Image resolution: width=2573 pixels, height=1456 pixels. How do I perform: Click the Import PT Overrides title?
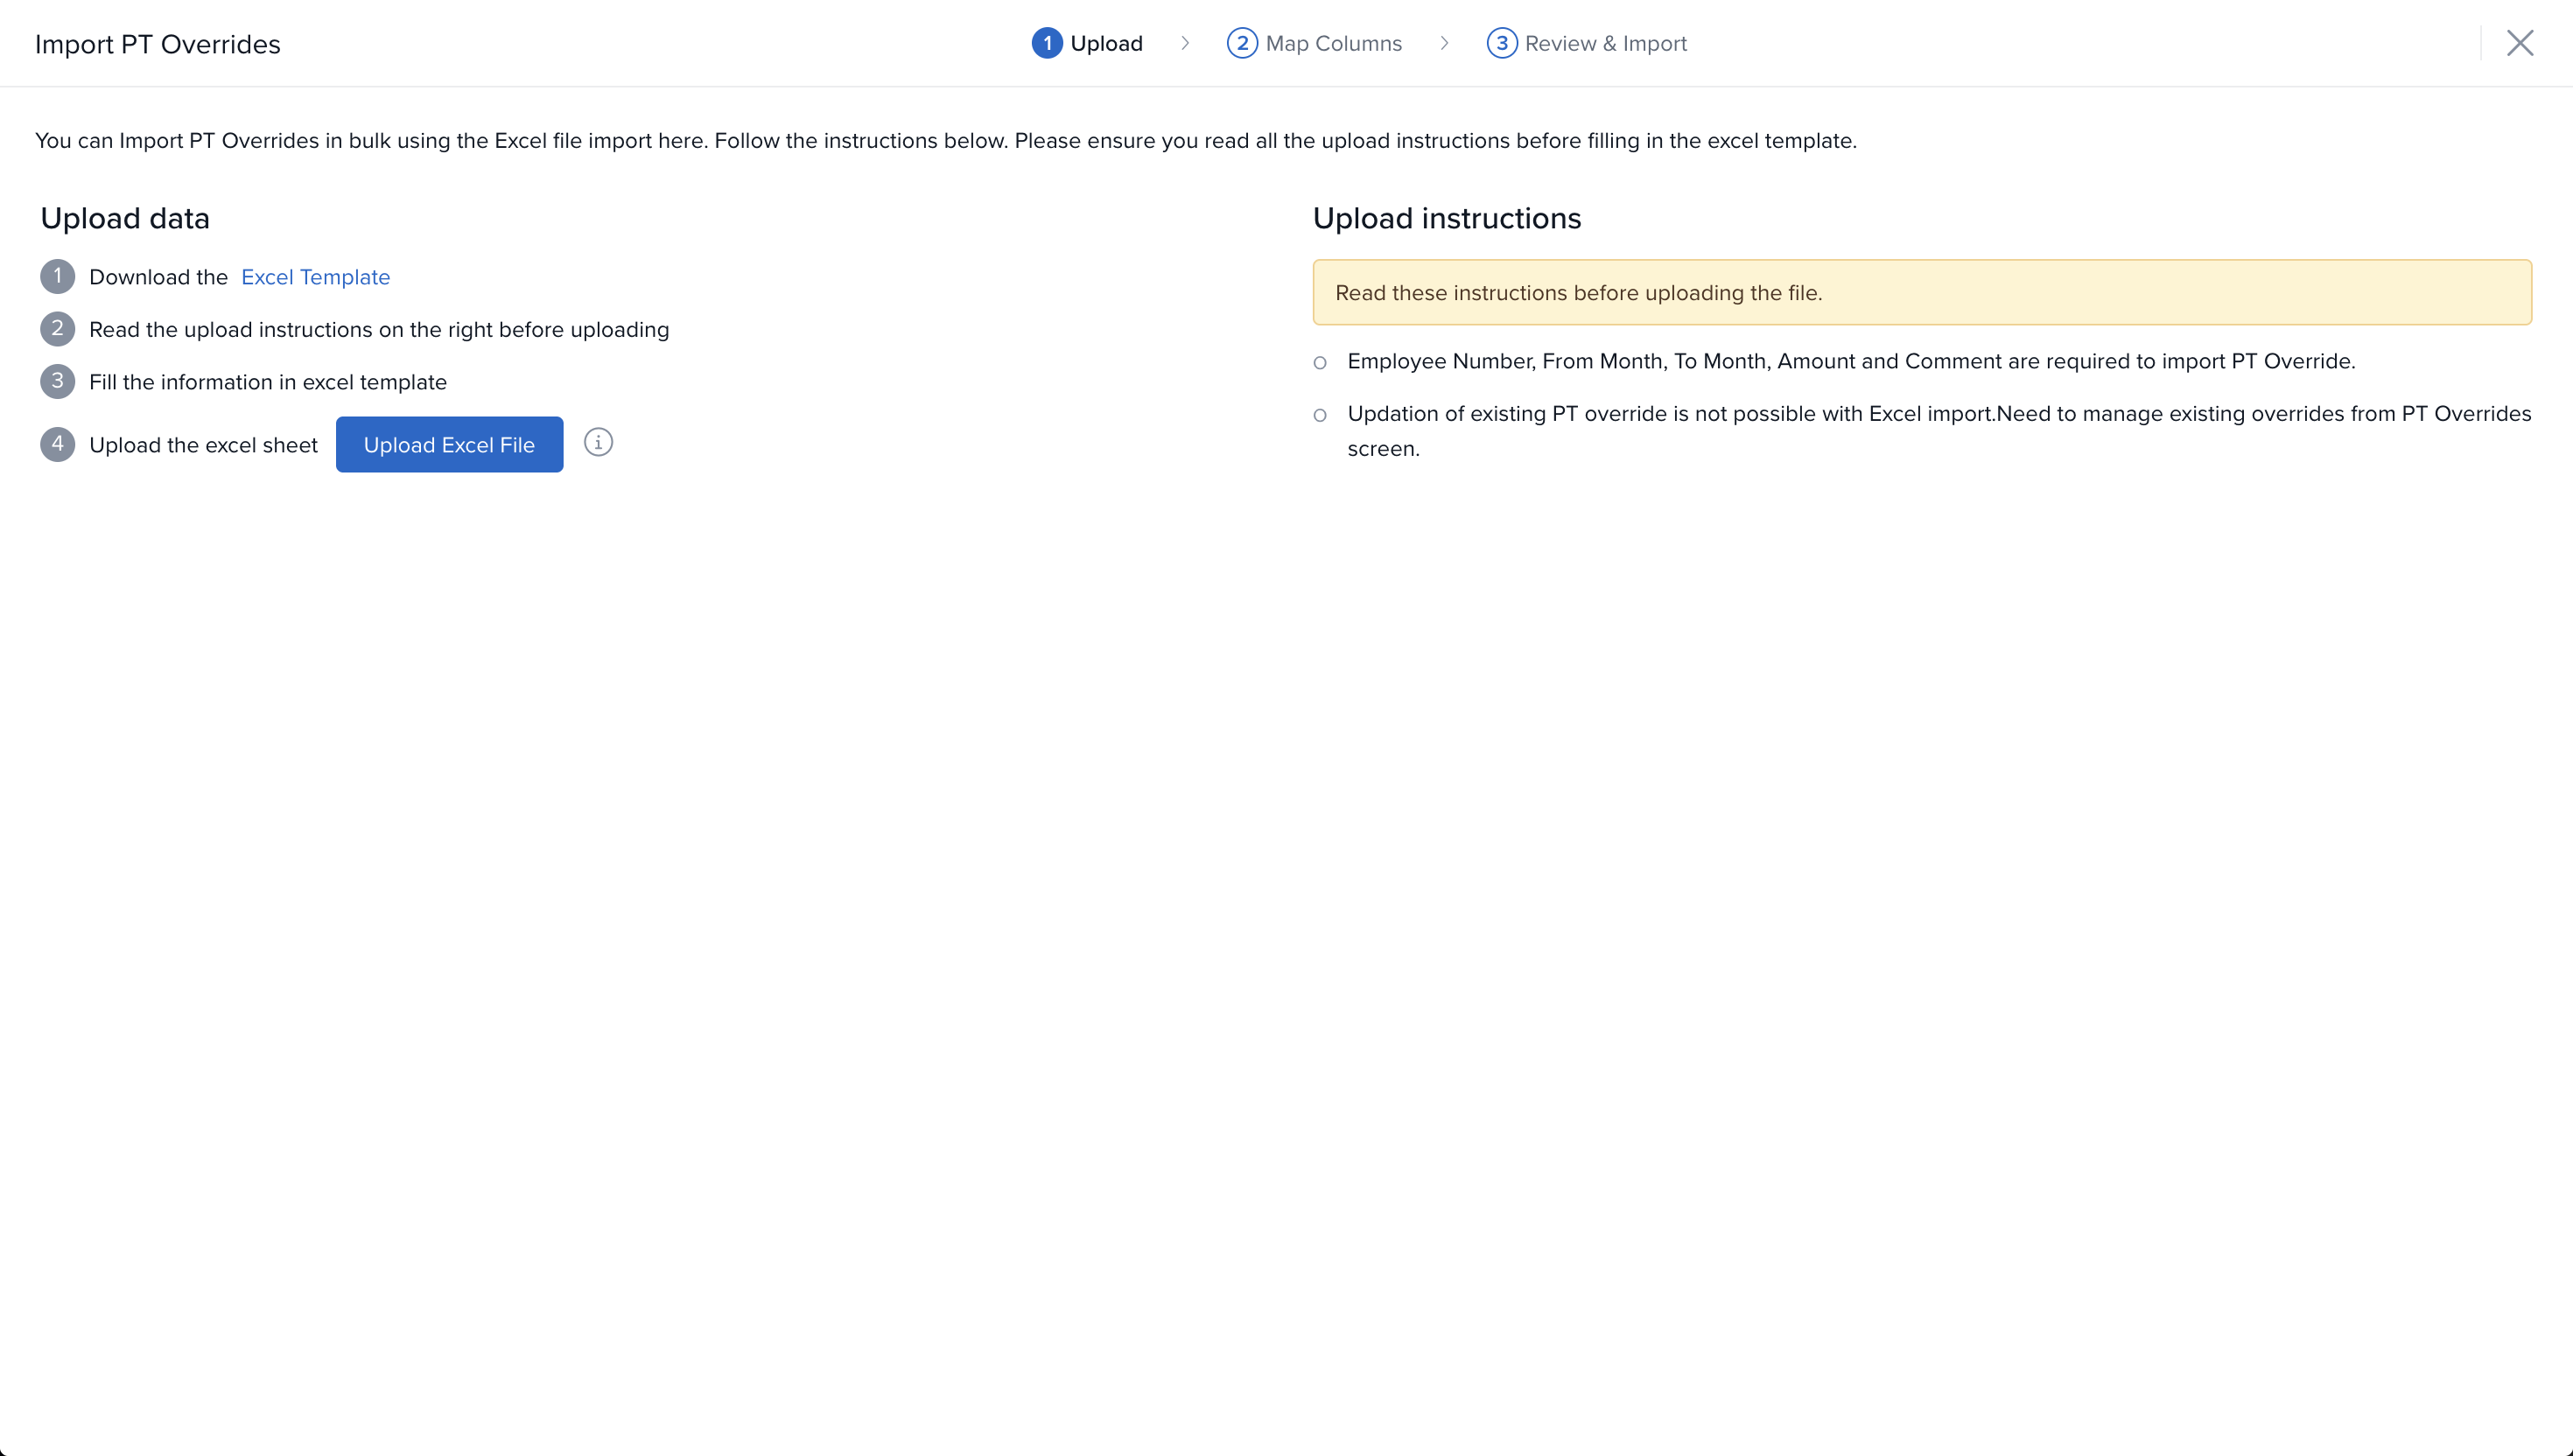157,44
